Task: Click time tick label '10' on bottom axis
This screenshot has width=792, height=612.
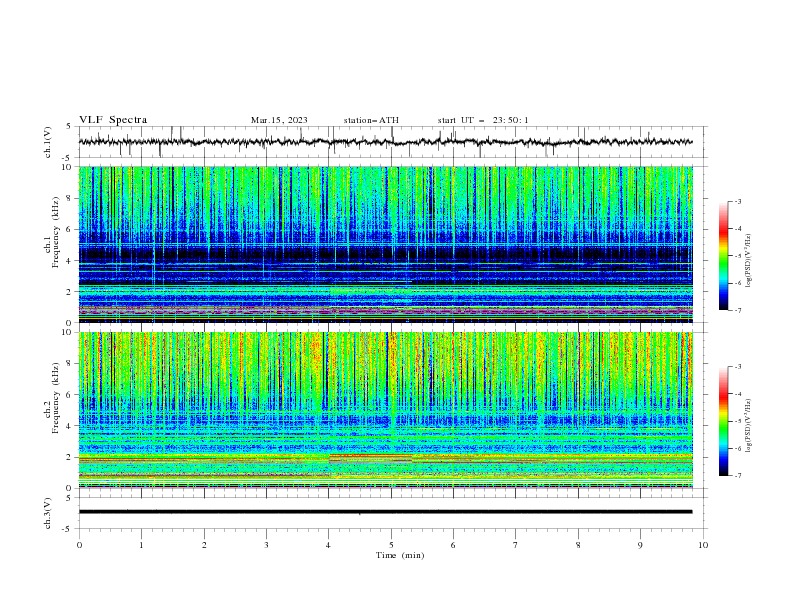Action: click(703, 545)
